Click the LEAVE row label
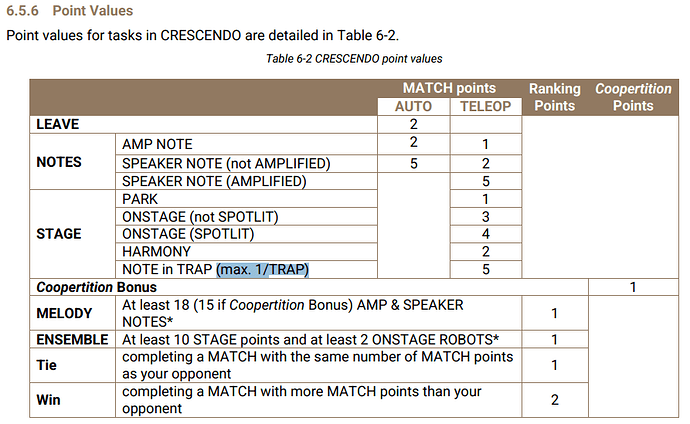This screenshot has width=690, height=424. [58, 124]
